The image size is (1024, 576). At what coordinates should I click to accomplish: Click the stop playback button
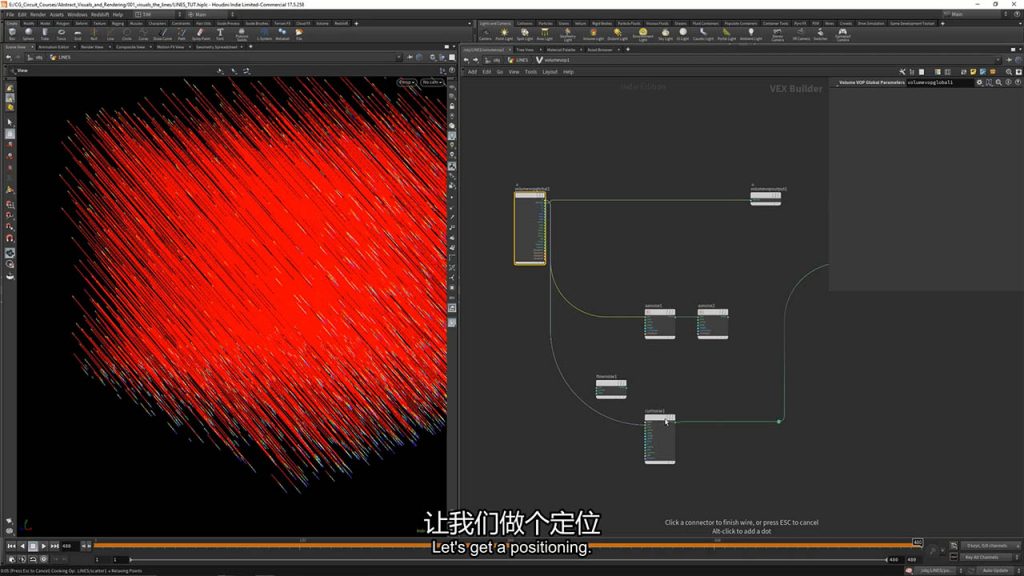(x=33, y=546)
